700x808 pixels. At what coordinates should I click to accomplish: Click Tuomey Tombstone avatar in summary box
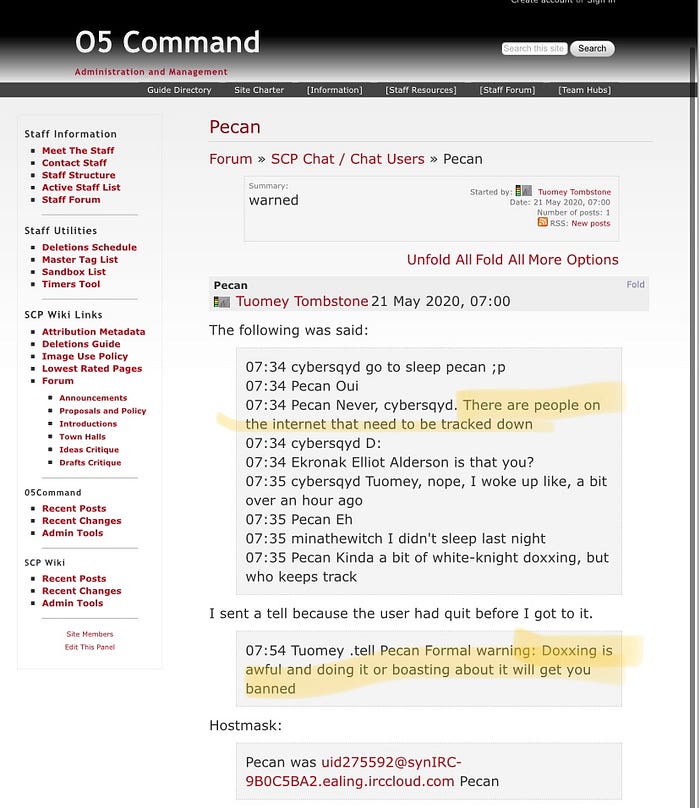coord(523,191)
